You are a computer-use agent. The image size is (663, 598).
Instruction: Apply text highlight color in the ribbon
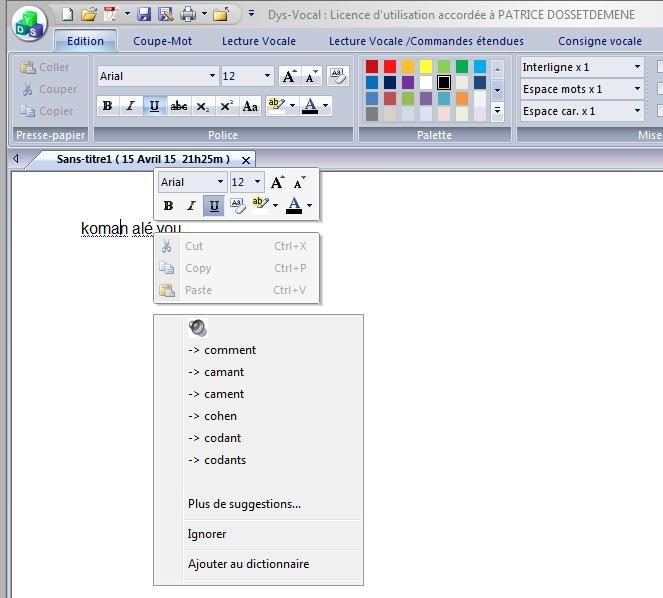point(277,106)
